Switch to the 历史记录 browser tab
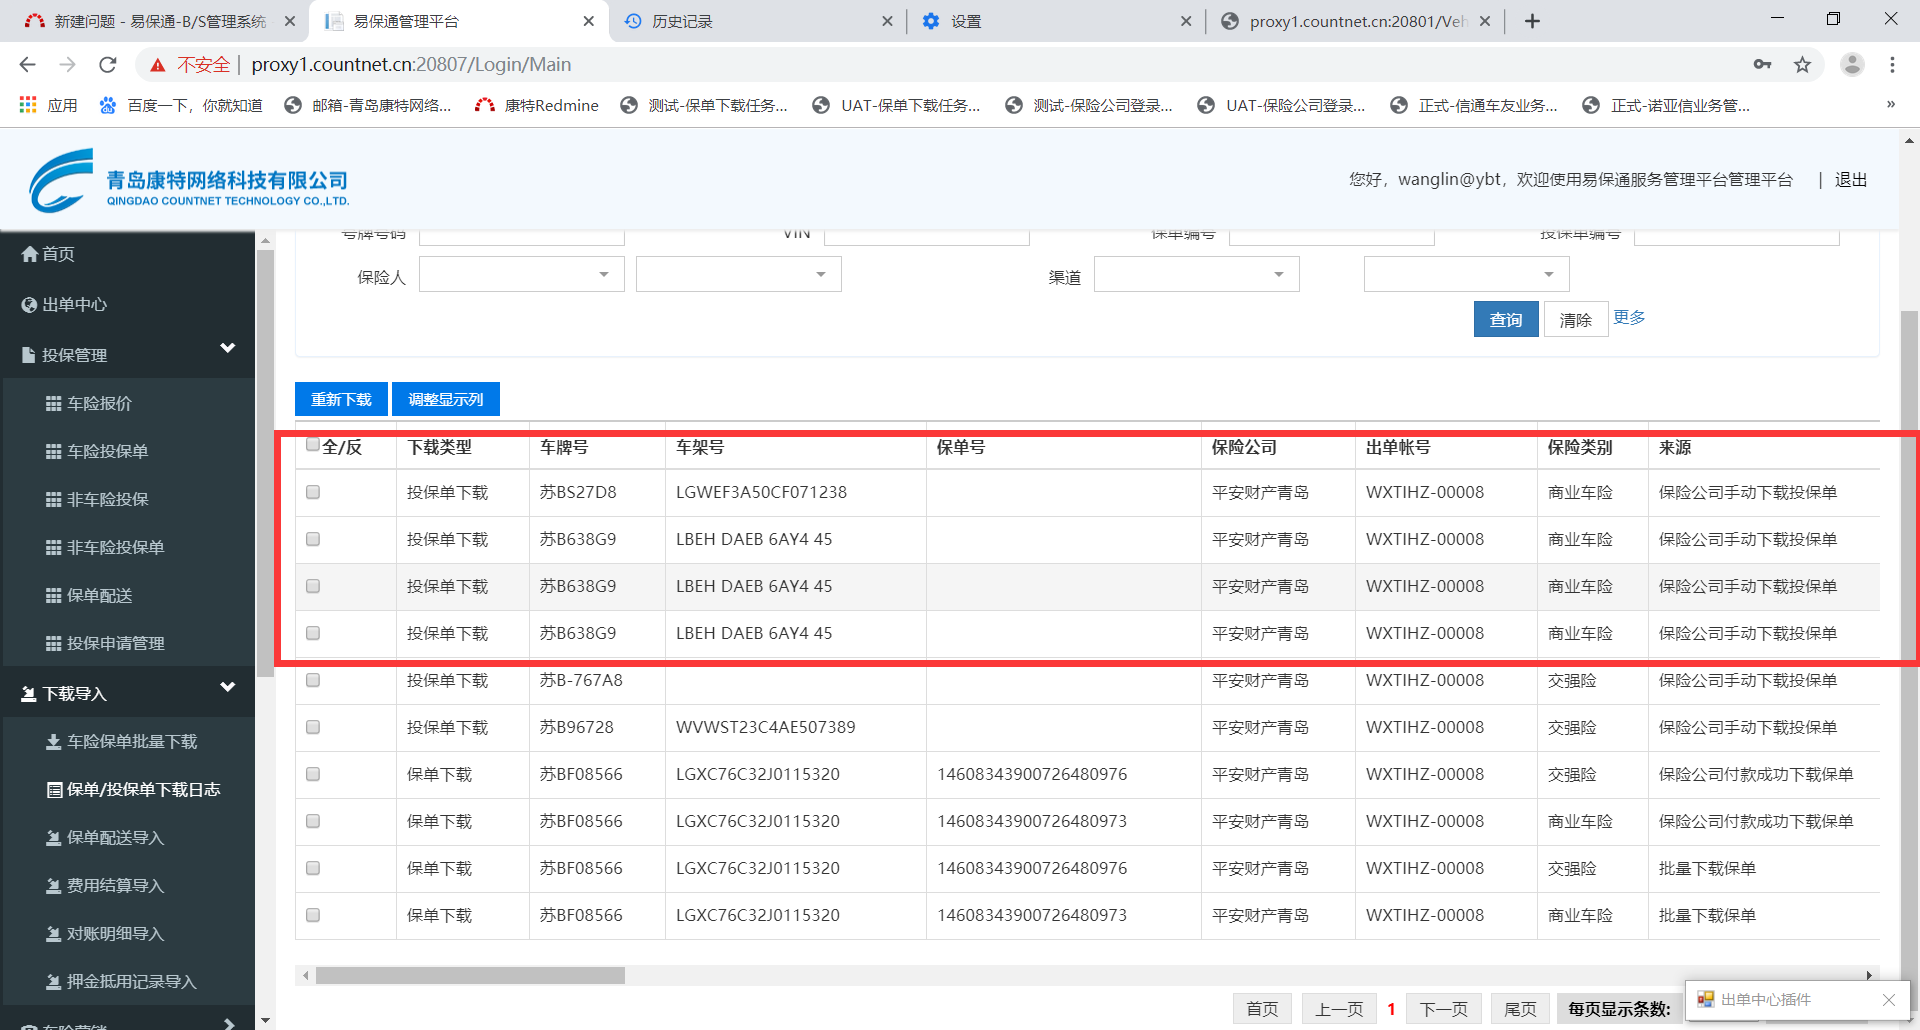The width and height of the screenshot is (1920, 1030). pos(682,21)
